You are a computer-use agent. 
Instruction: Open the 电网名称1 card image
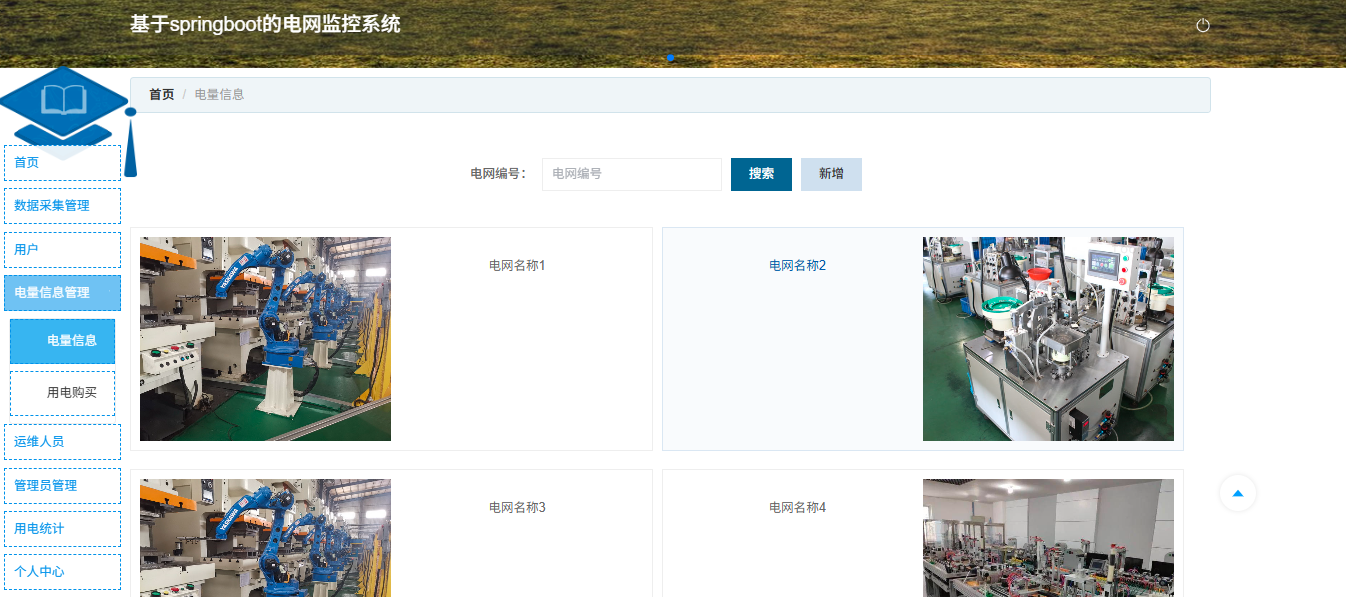pyautogui.click(x=265, y=339)
